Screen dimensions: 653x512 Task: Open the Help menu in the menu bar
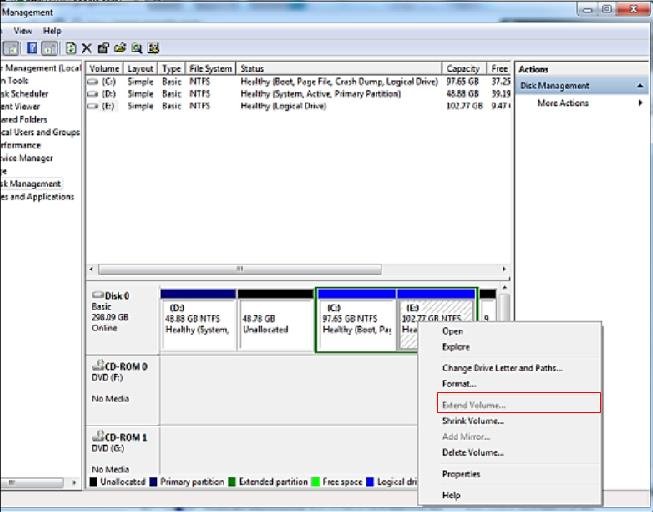[52, 31]
